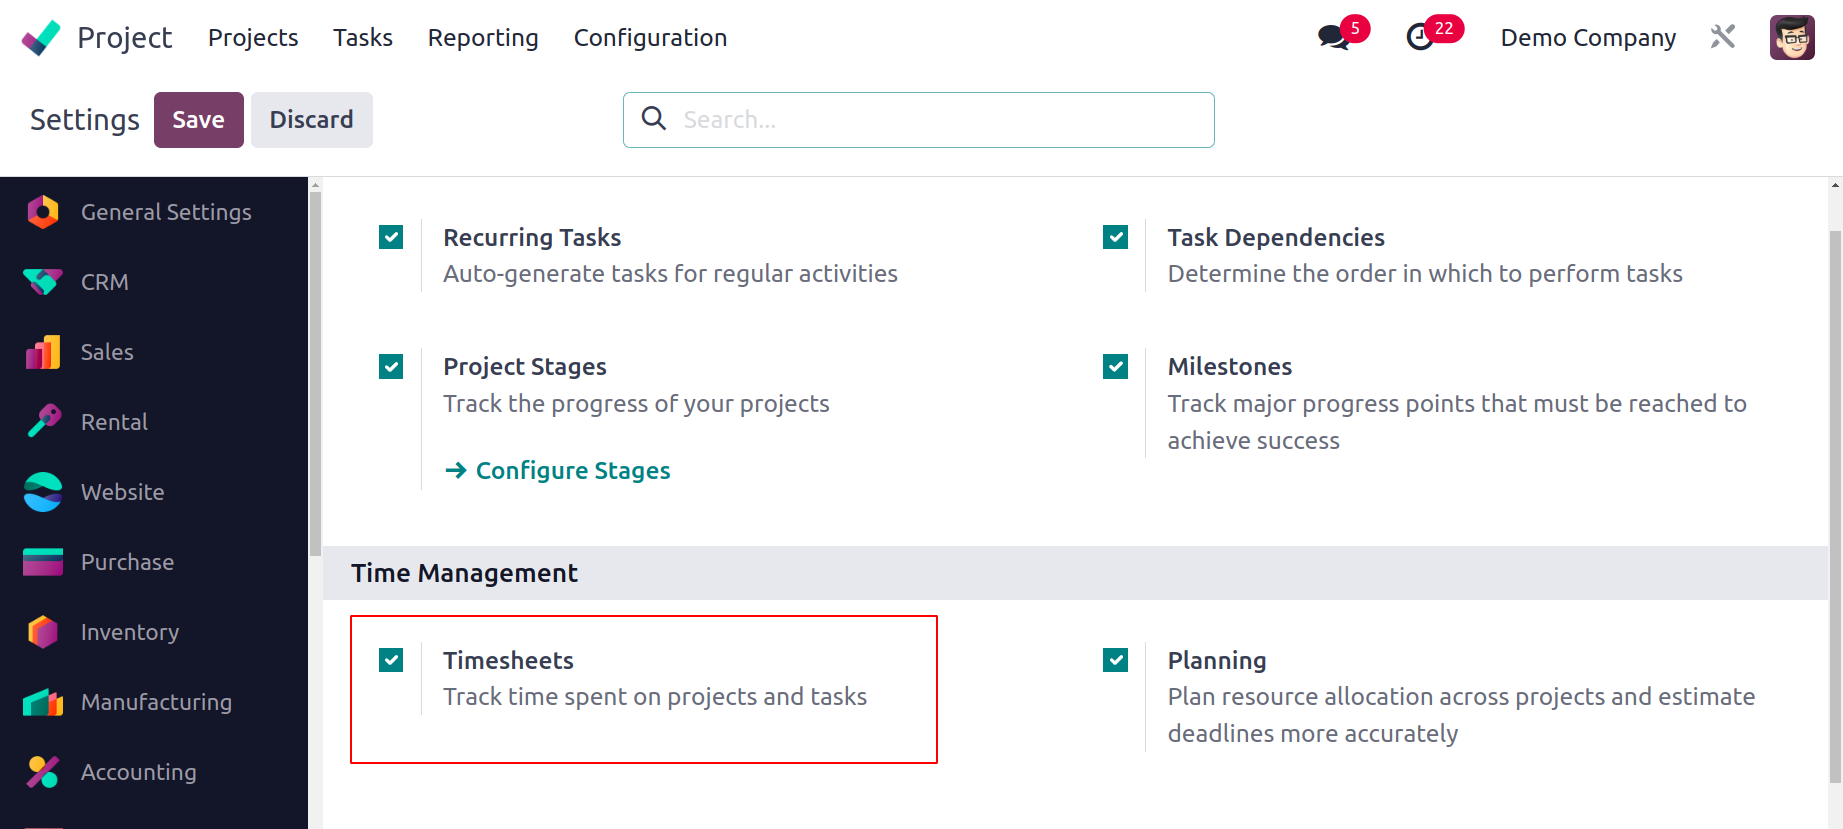Open the Reporting menu
The width and height of the screenshot is (1843, 829).
483,38
